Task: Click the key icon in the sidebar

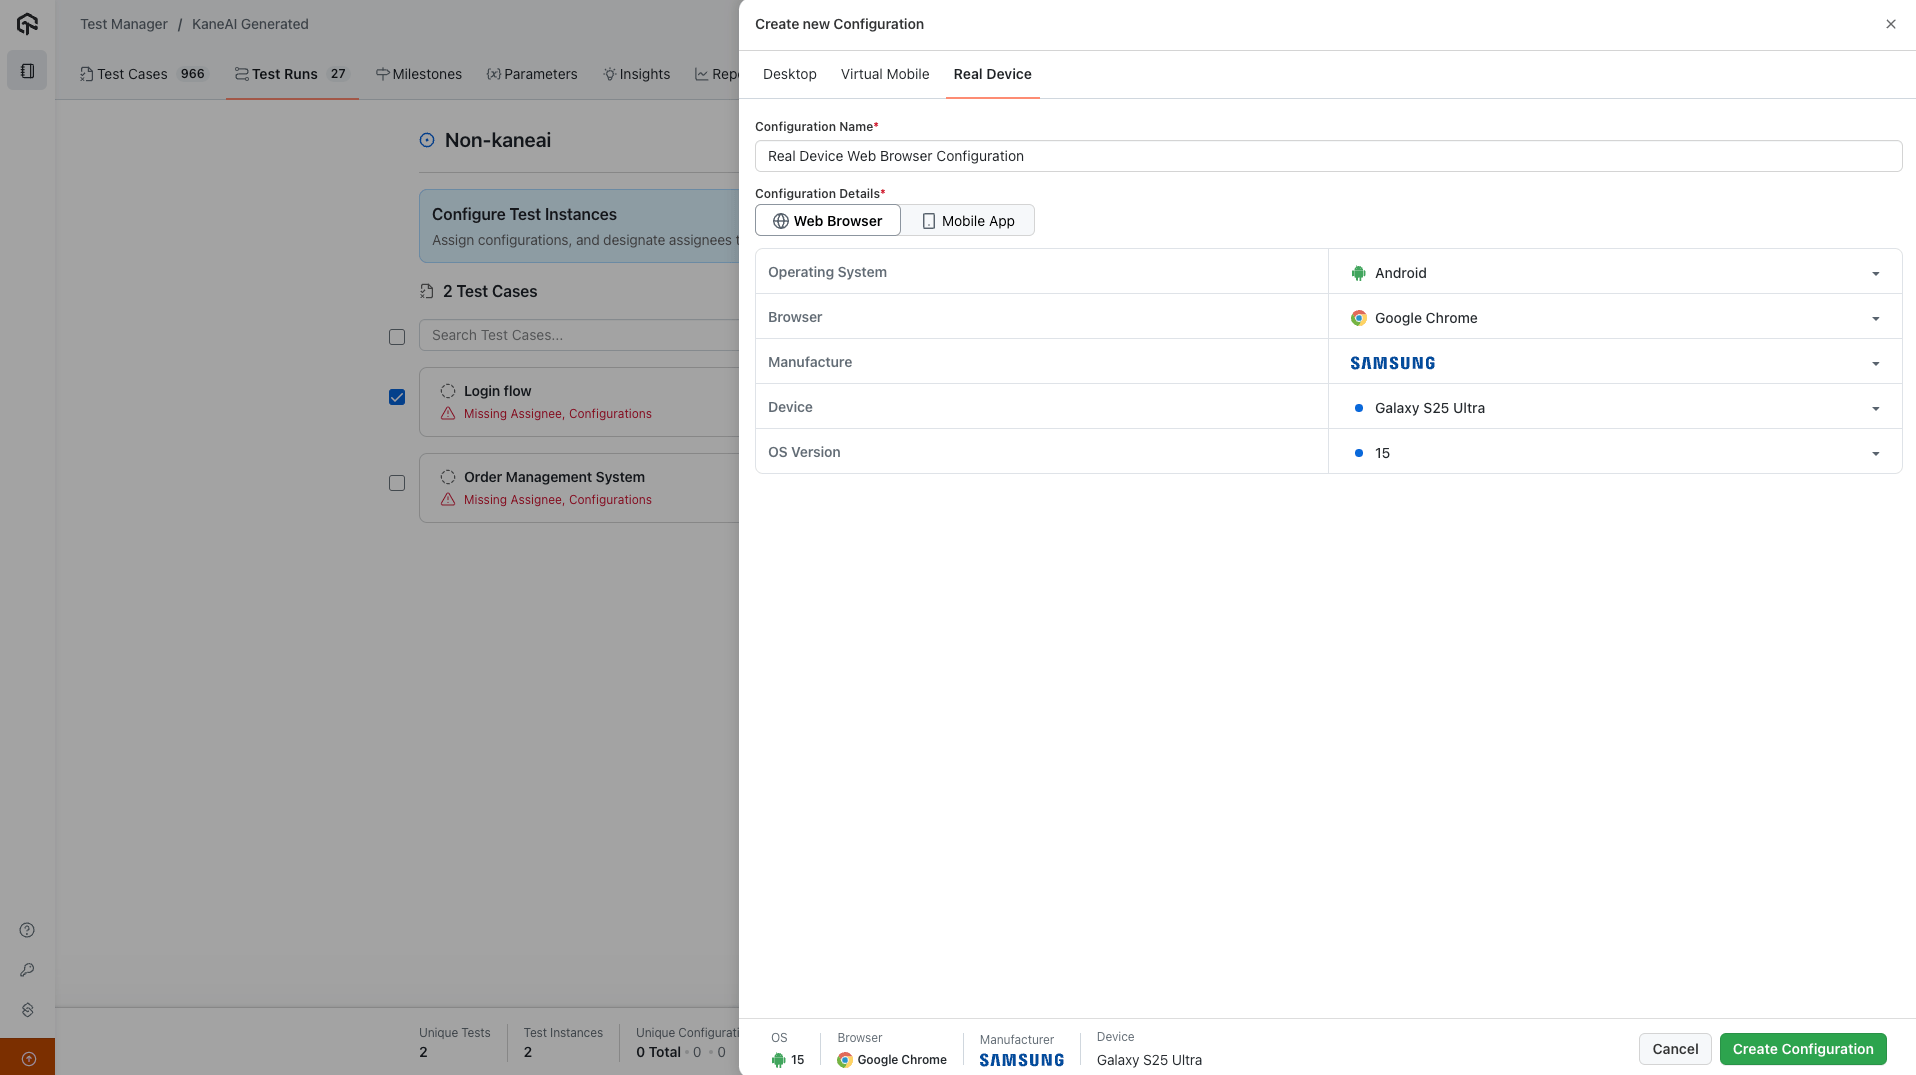Action: [26, 970]
